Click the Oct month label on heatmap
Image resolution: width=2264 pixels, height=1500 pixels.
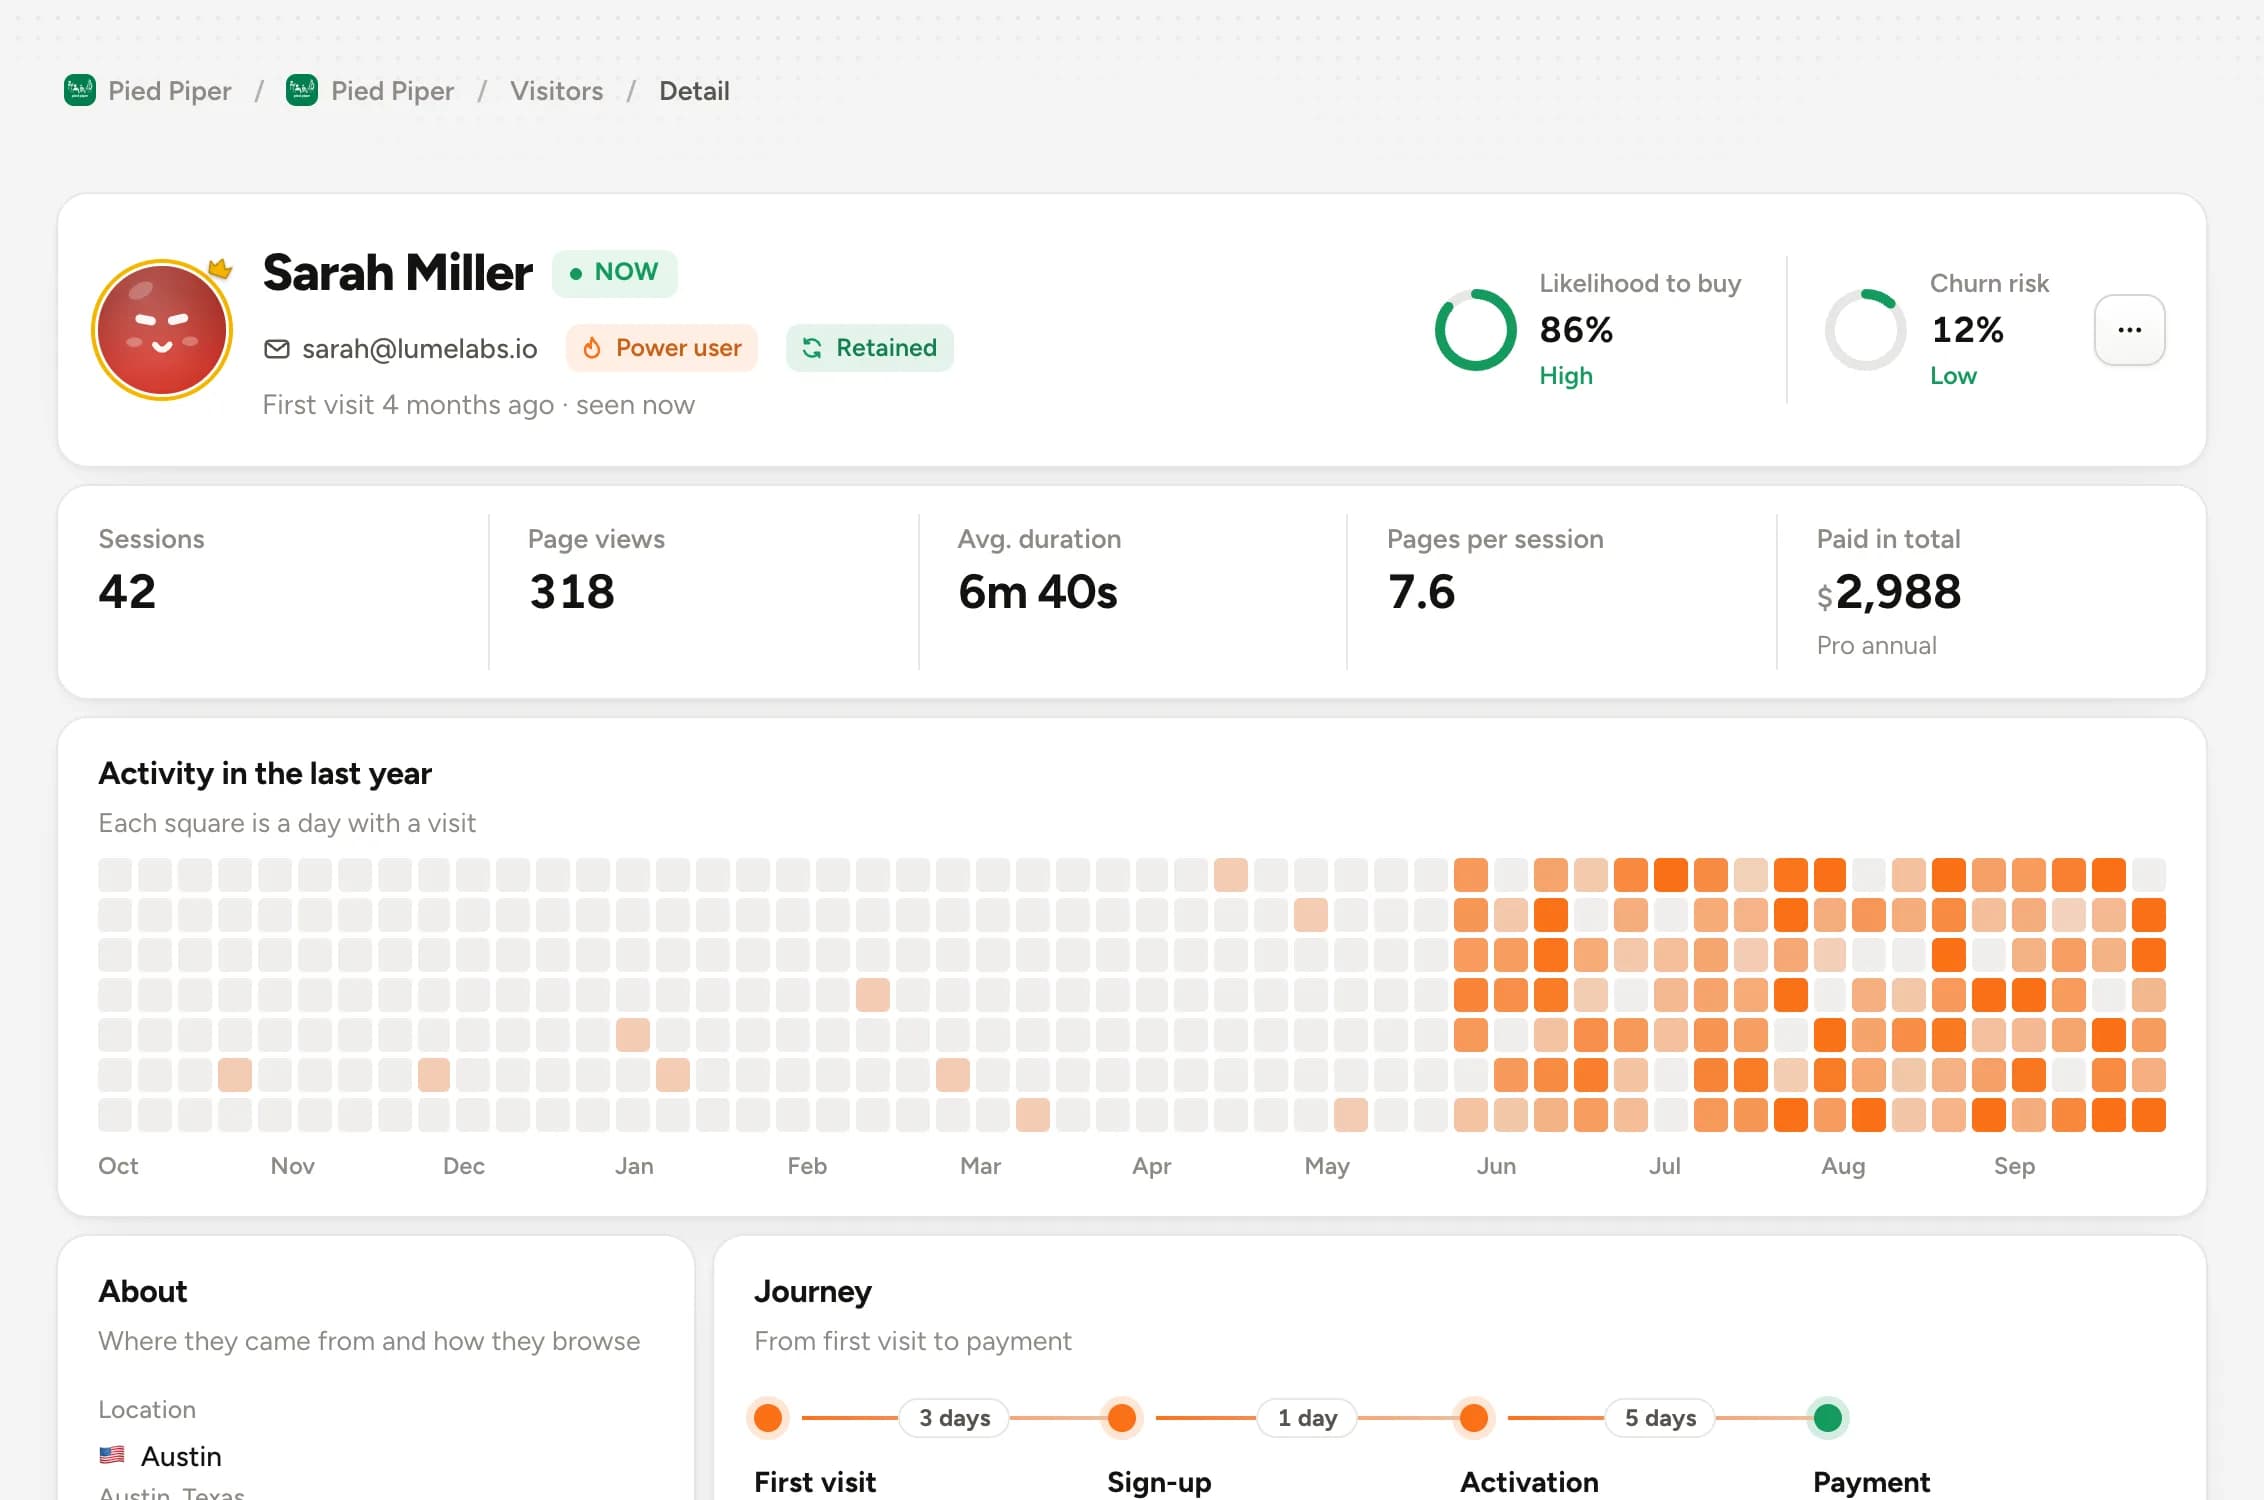coord(118,1166)
